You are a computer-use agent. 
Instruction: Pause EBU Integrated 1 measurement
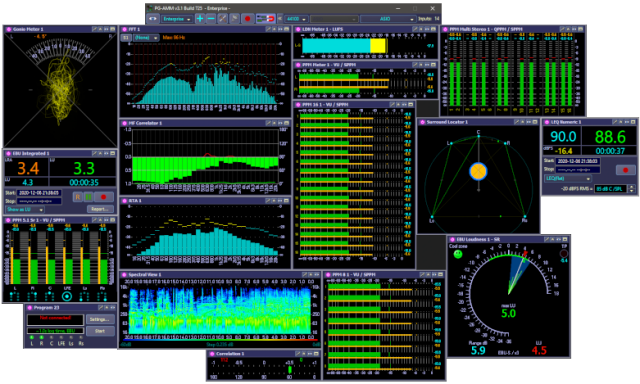[88, 197]
